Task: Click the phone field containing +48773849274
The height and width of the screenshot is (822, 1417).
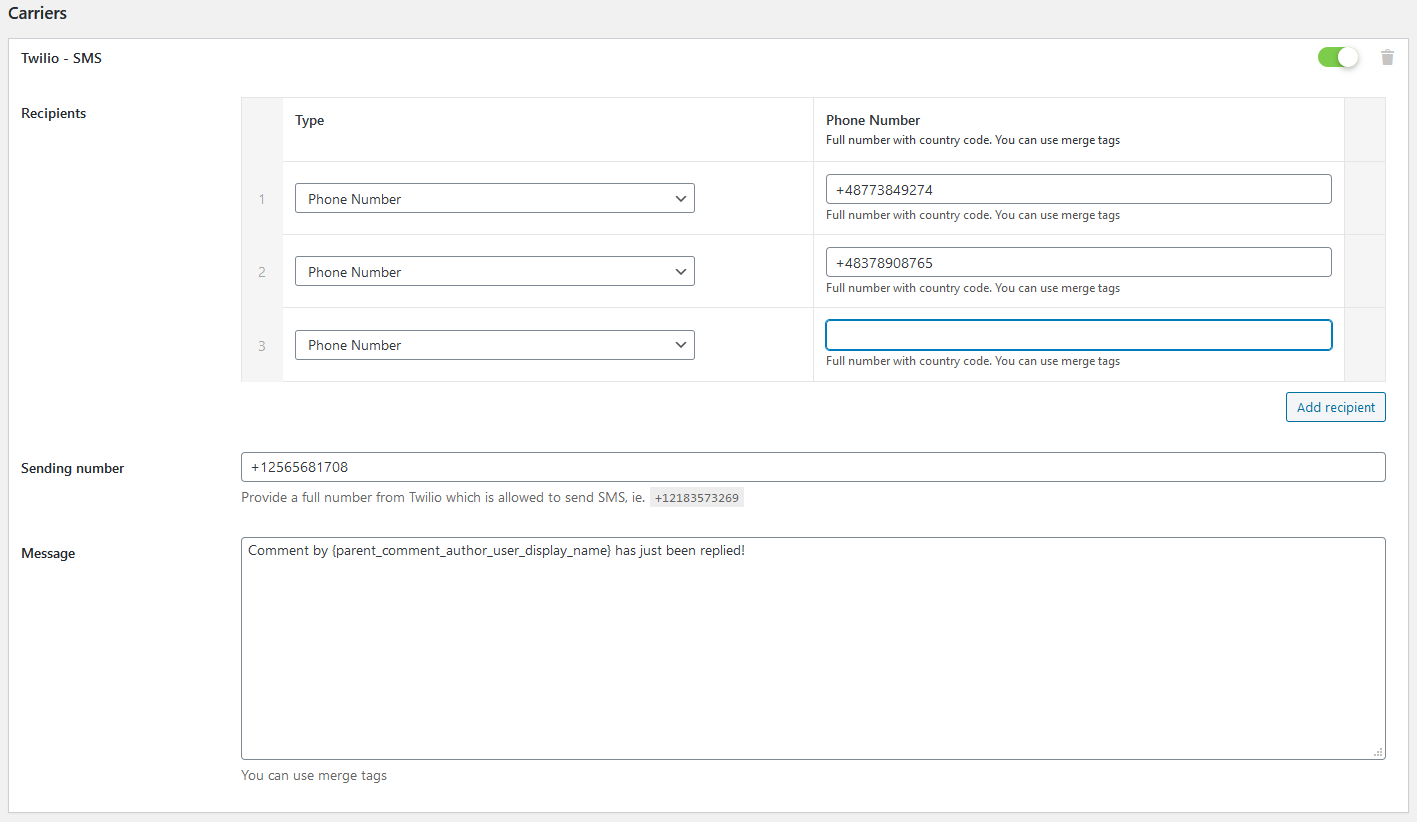Action: 1078,190
